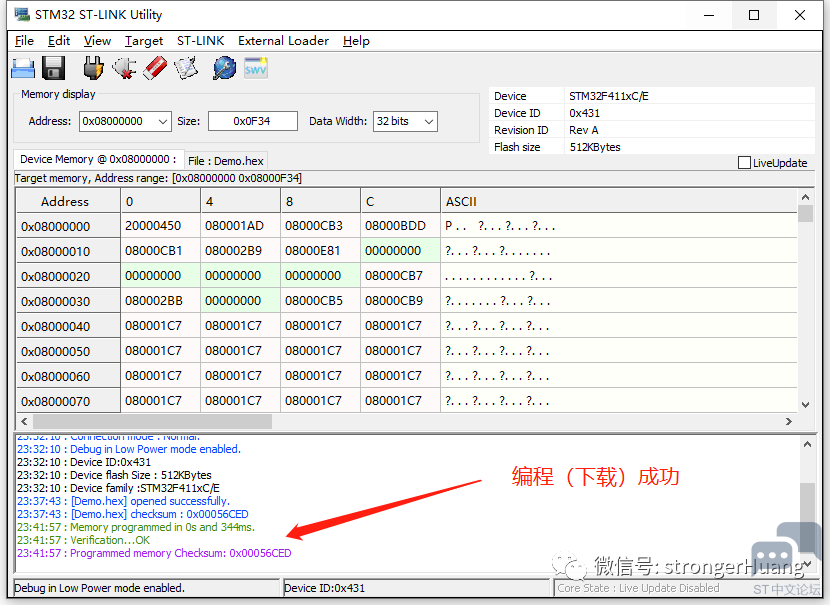This screenshot has width=830, height=605.
Task: Click log line Device flash Size : 512KBytes
Action: [x=114, y=475]
